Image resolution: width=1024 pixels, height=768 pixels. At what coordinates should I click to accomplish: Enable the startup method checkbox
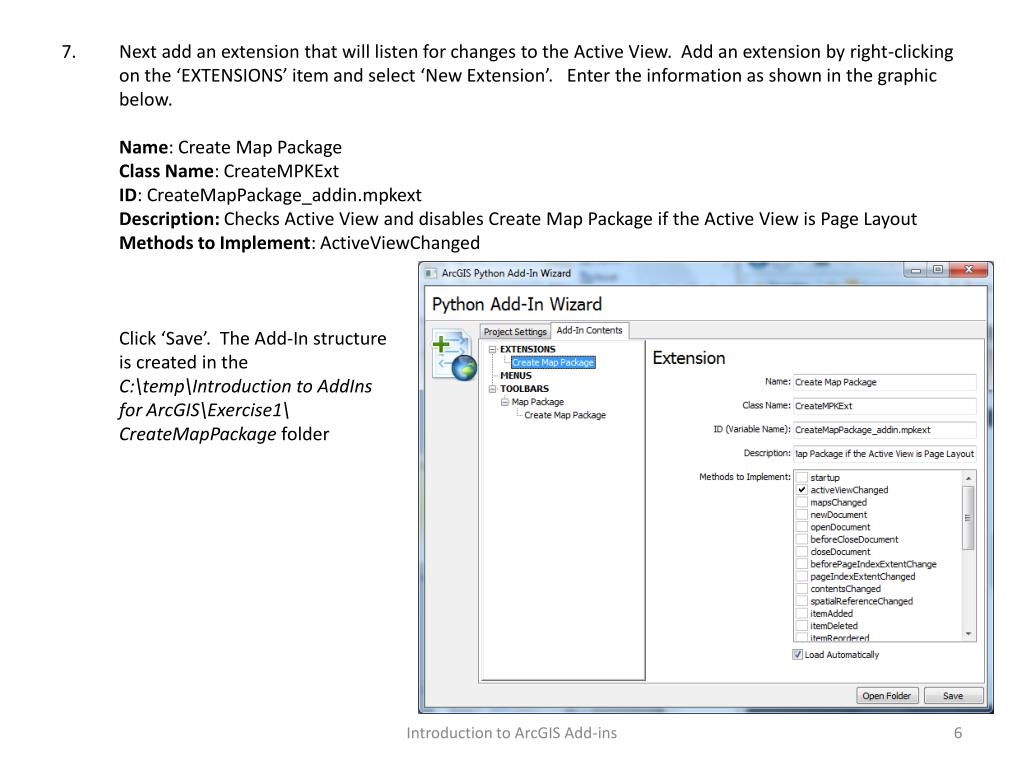coord(801,477)
